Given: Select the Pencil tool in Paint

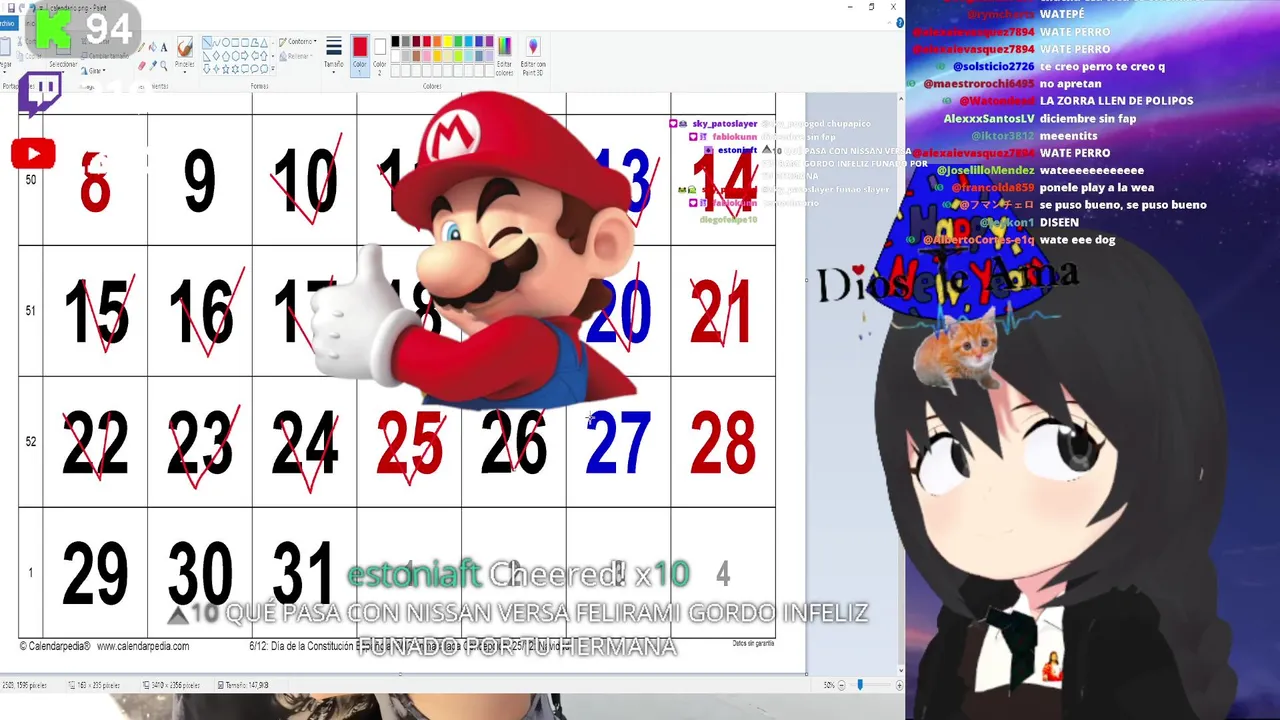Looking at the screenshot, I should [141, 47].
